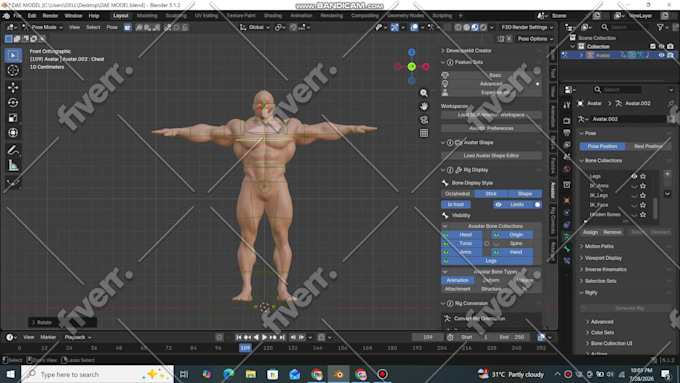
Task: Click the viewport pan hand icon
Action: pyautogui.click(x=424, y=106)
